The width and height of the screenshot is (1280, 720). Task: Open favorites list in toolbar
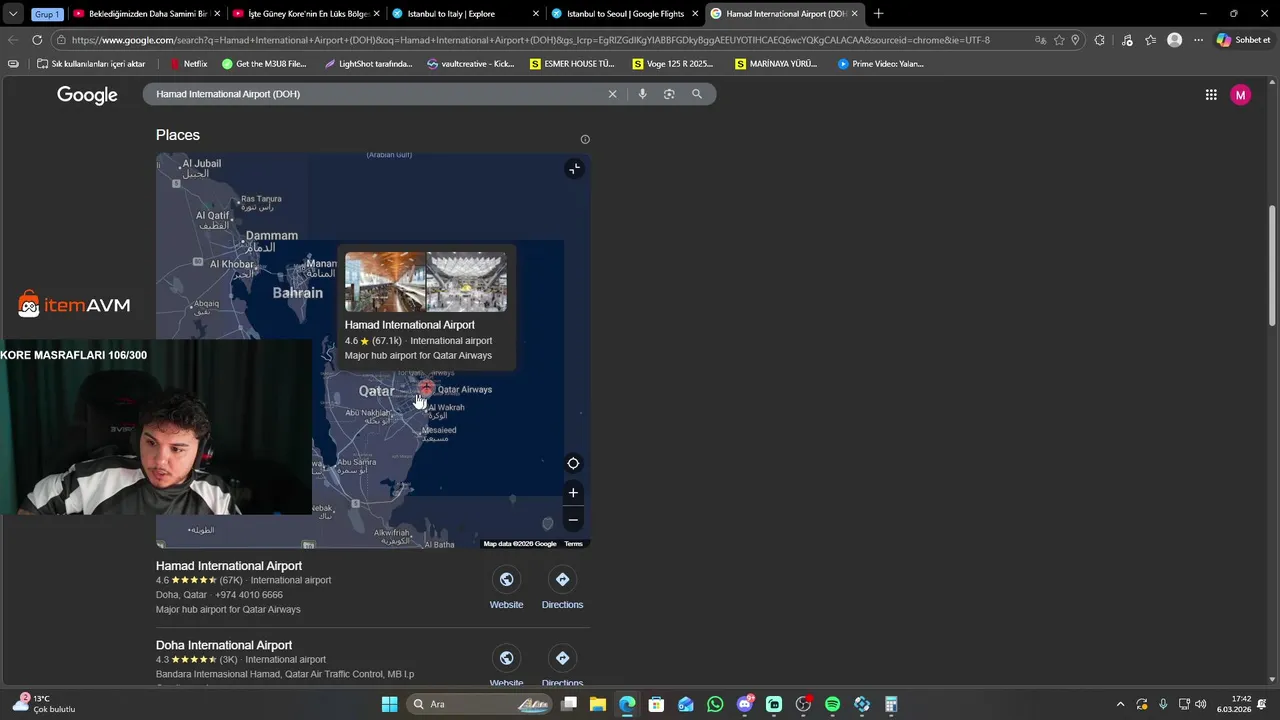1151,40
